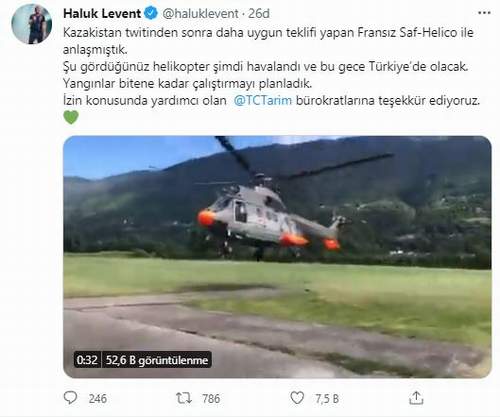The height and width of the screenshot is (417, 500).
Task: Click the 52,6 B görüntülenme view count
Action: 157,360
